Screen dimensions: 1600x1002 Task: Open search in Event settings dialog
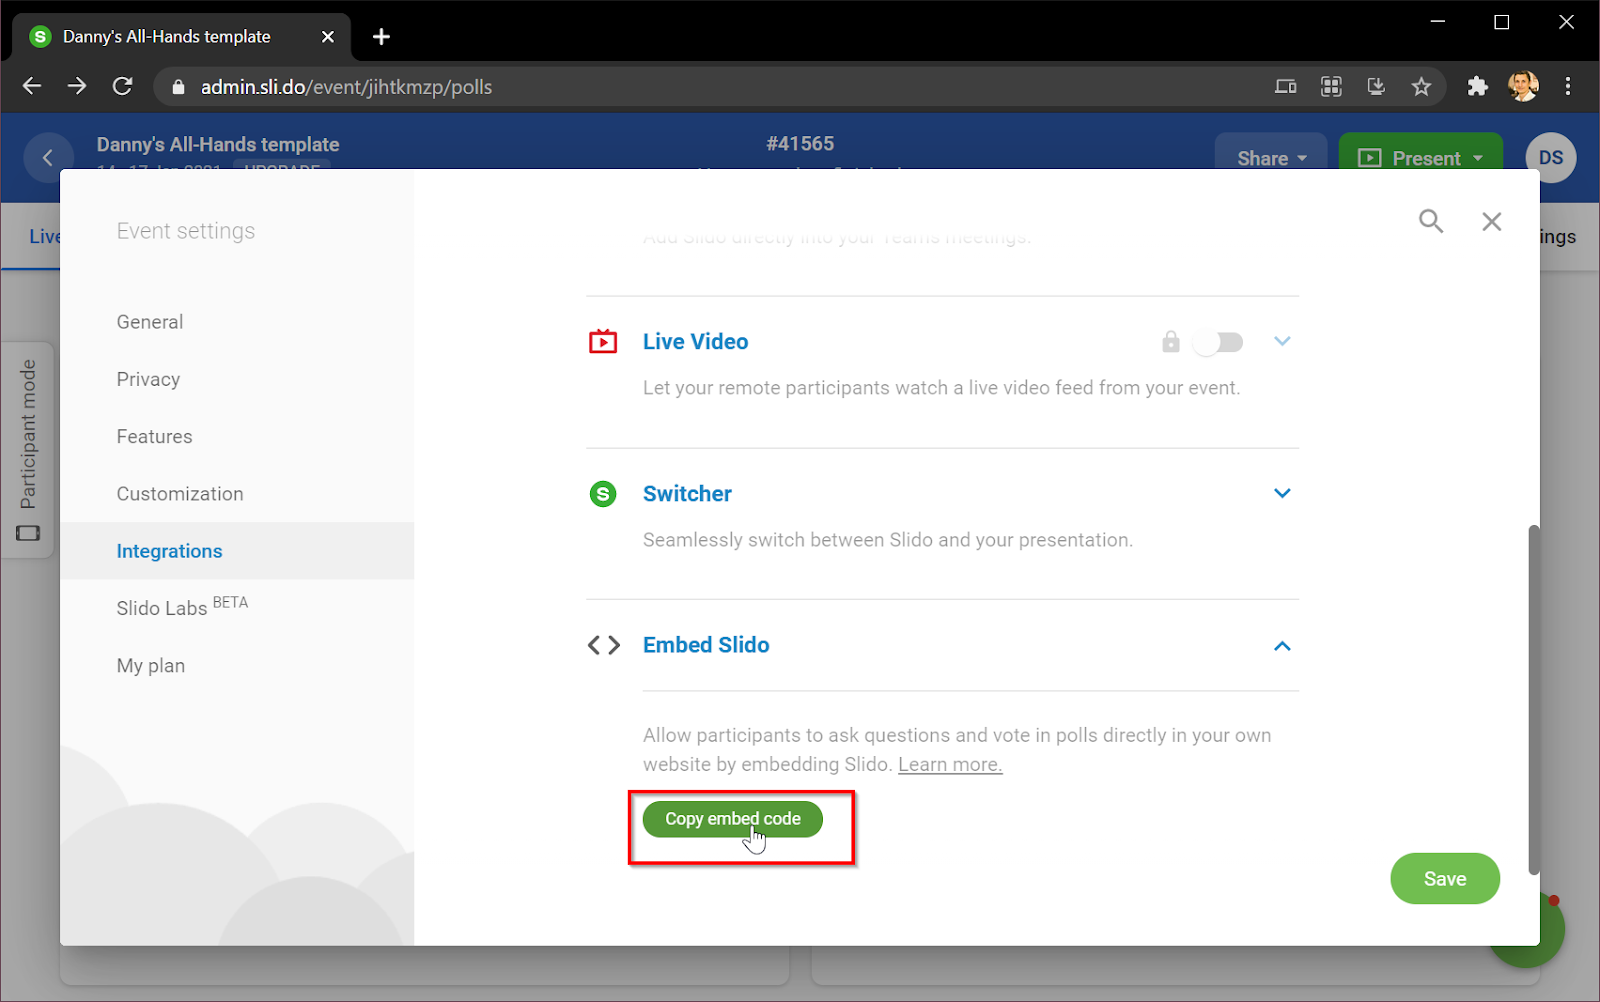pos(1431,221)
